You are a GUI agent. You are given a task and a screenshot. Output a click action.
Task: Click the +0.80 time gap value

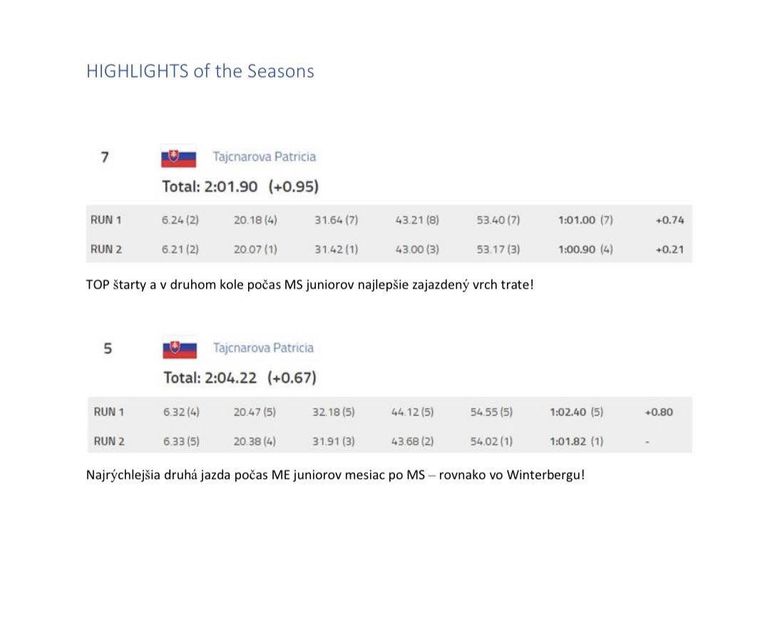point(659,412)
